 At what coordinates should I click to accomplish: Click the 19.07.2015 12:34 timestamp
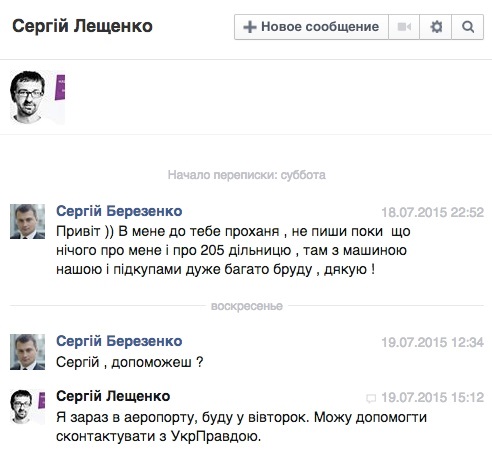(432, 342)
